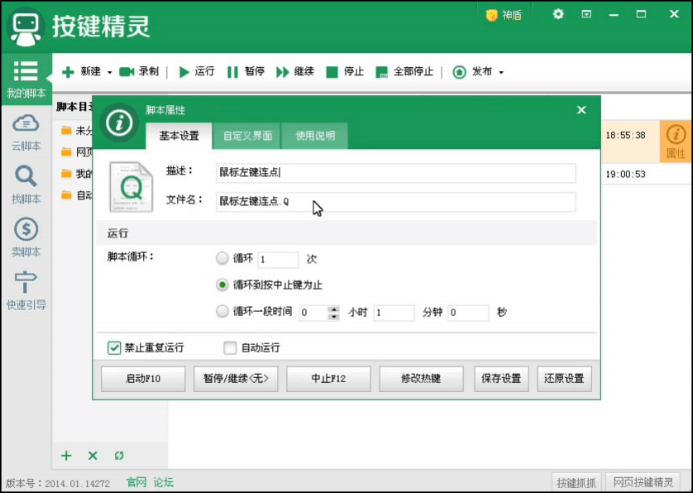Delete folder with the X icon
The image size is (693, 493).
point(93,456)
